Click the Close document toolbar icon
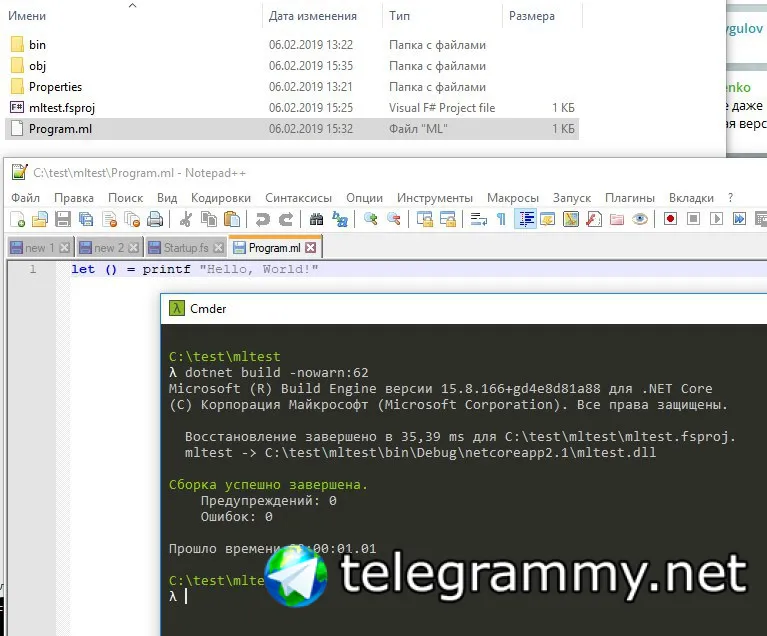 tap(109, 219)
